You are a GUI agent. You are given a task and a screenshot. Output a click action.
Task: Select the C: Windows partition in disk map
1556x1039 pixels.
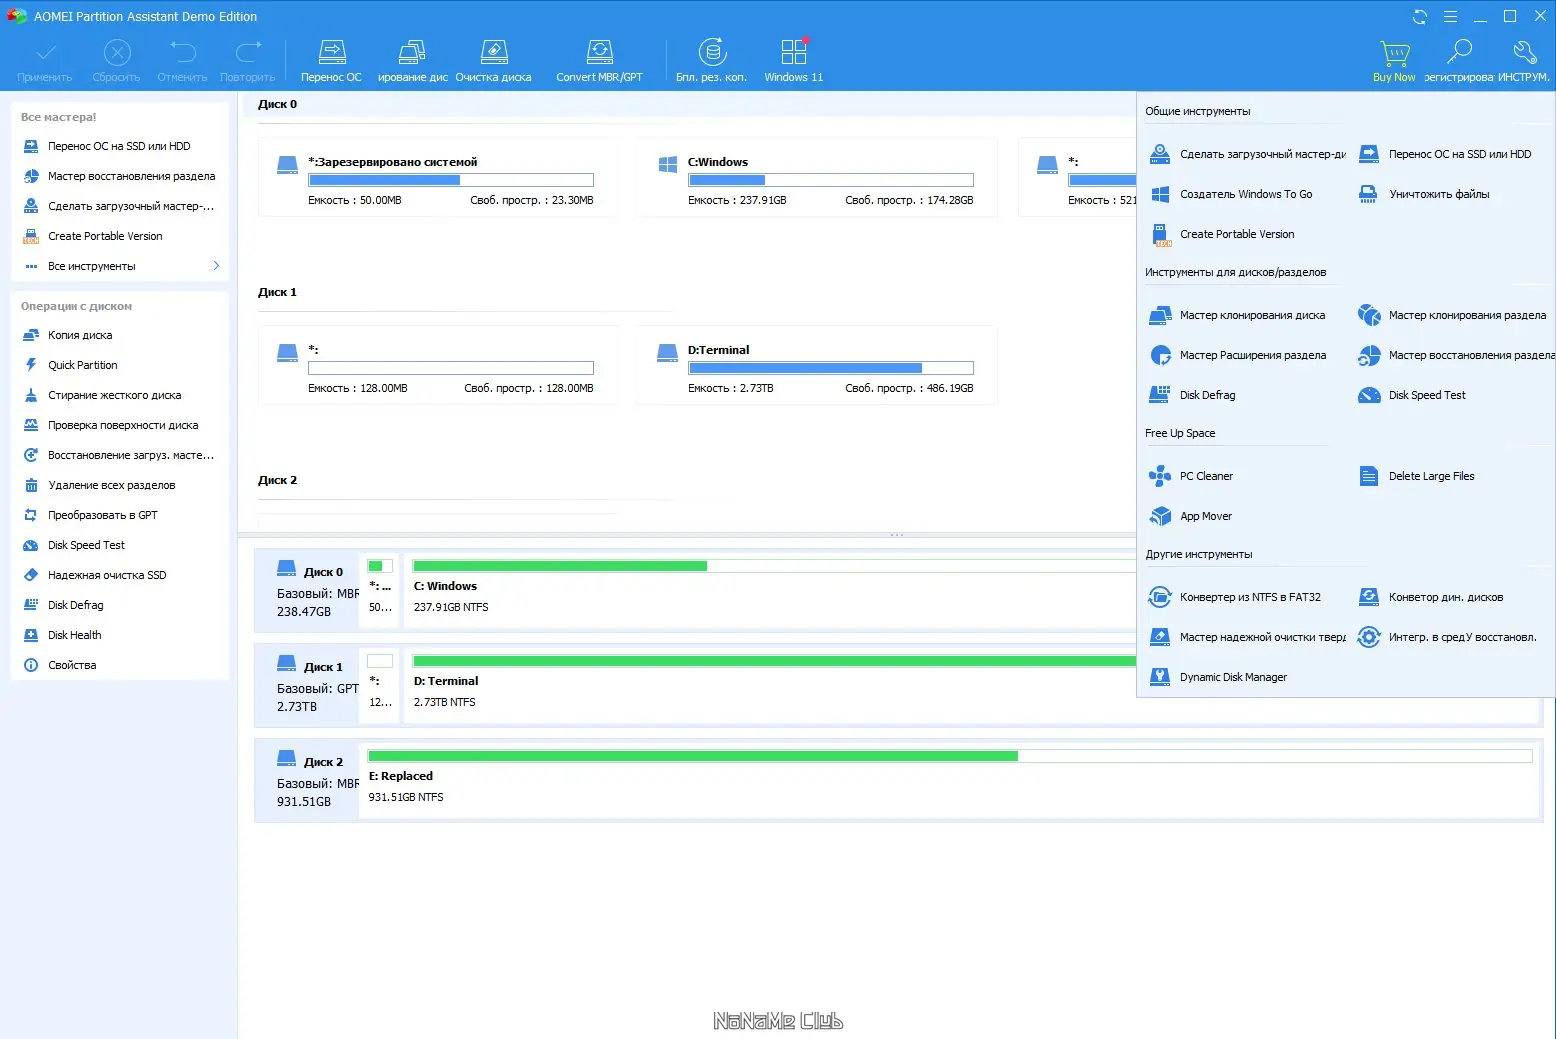pos(770,591)
